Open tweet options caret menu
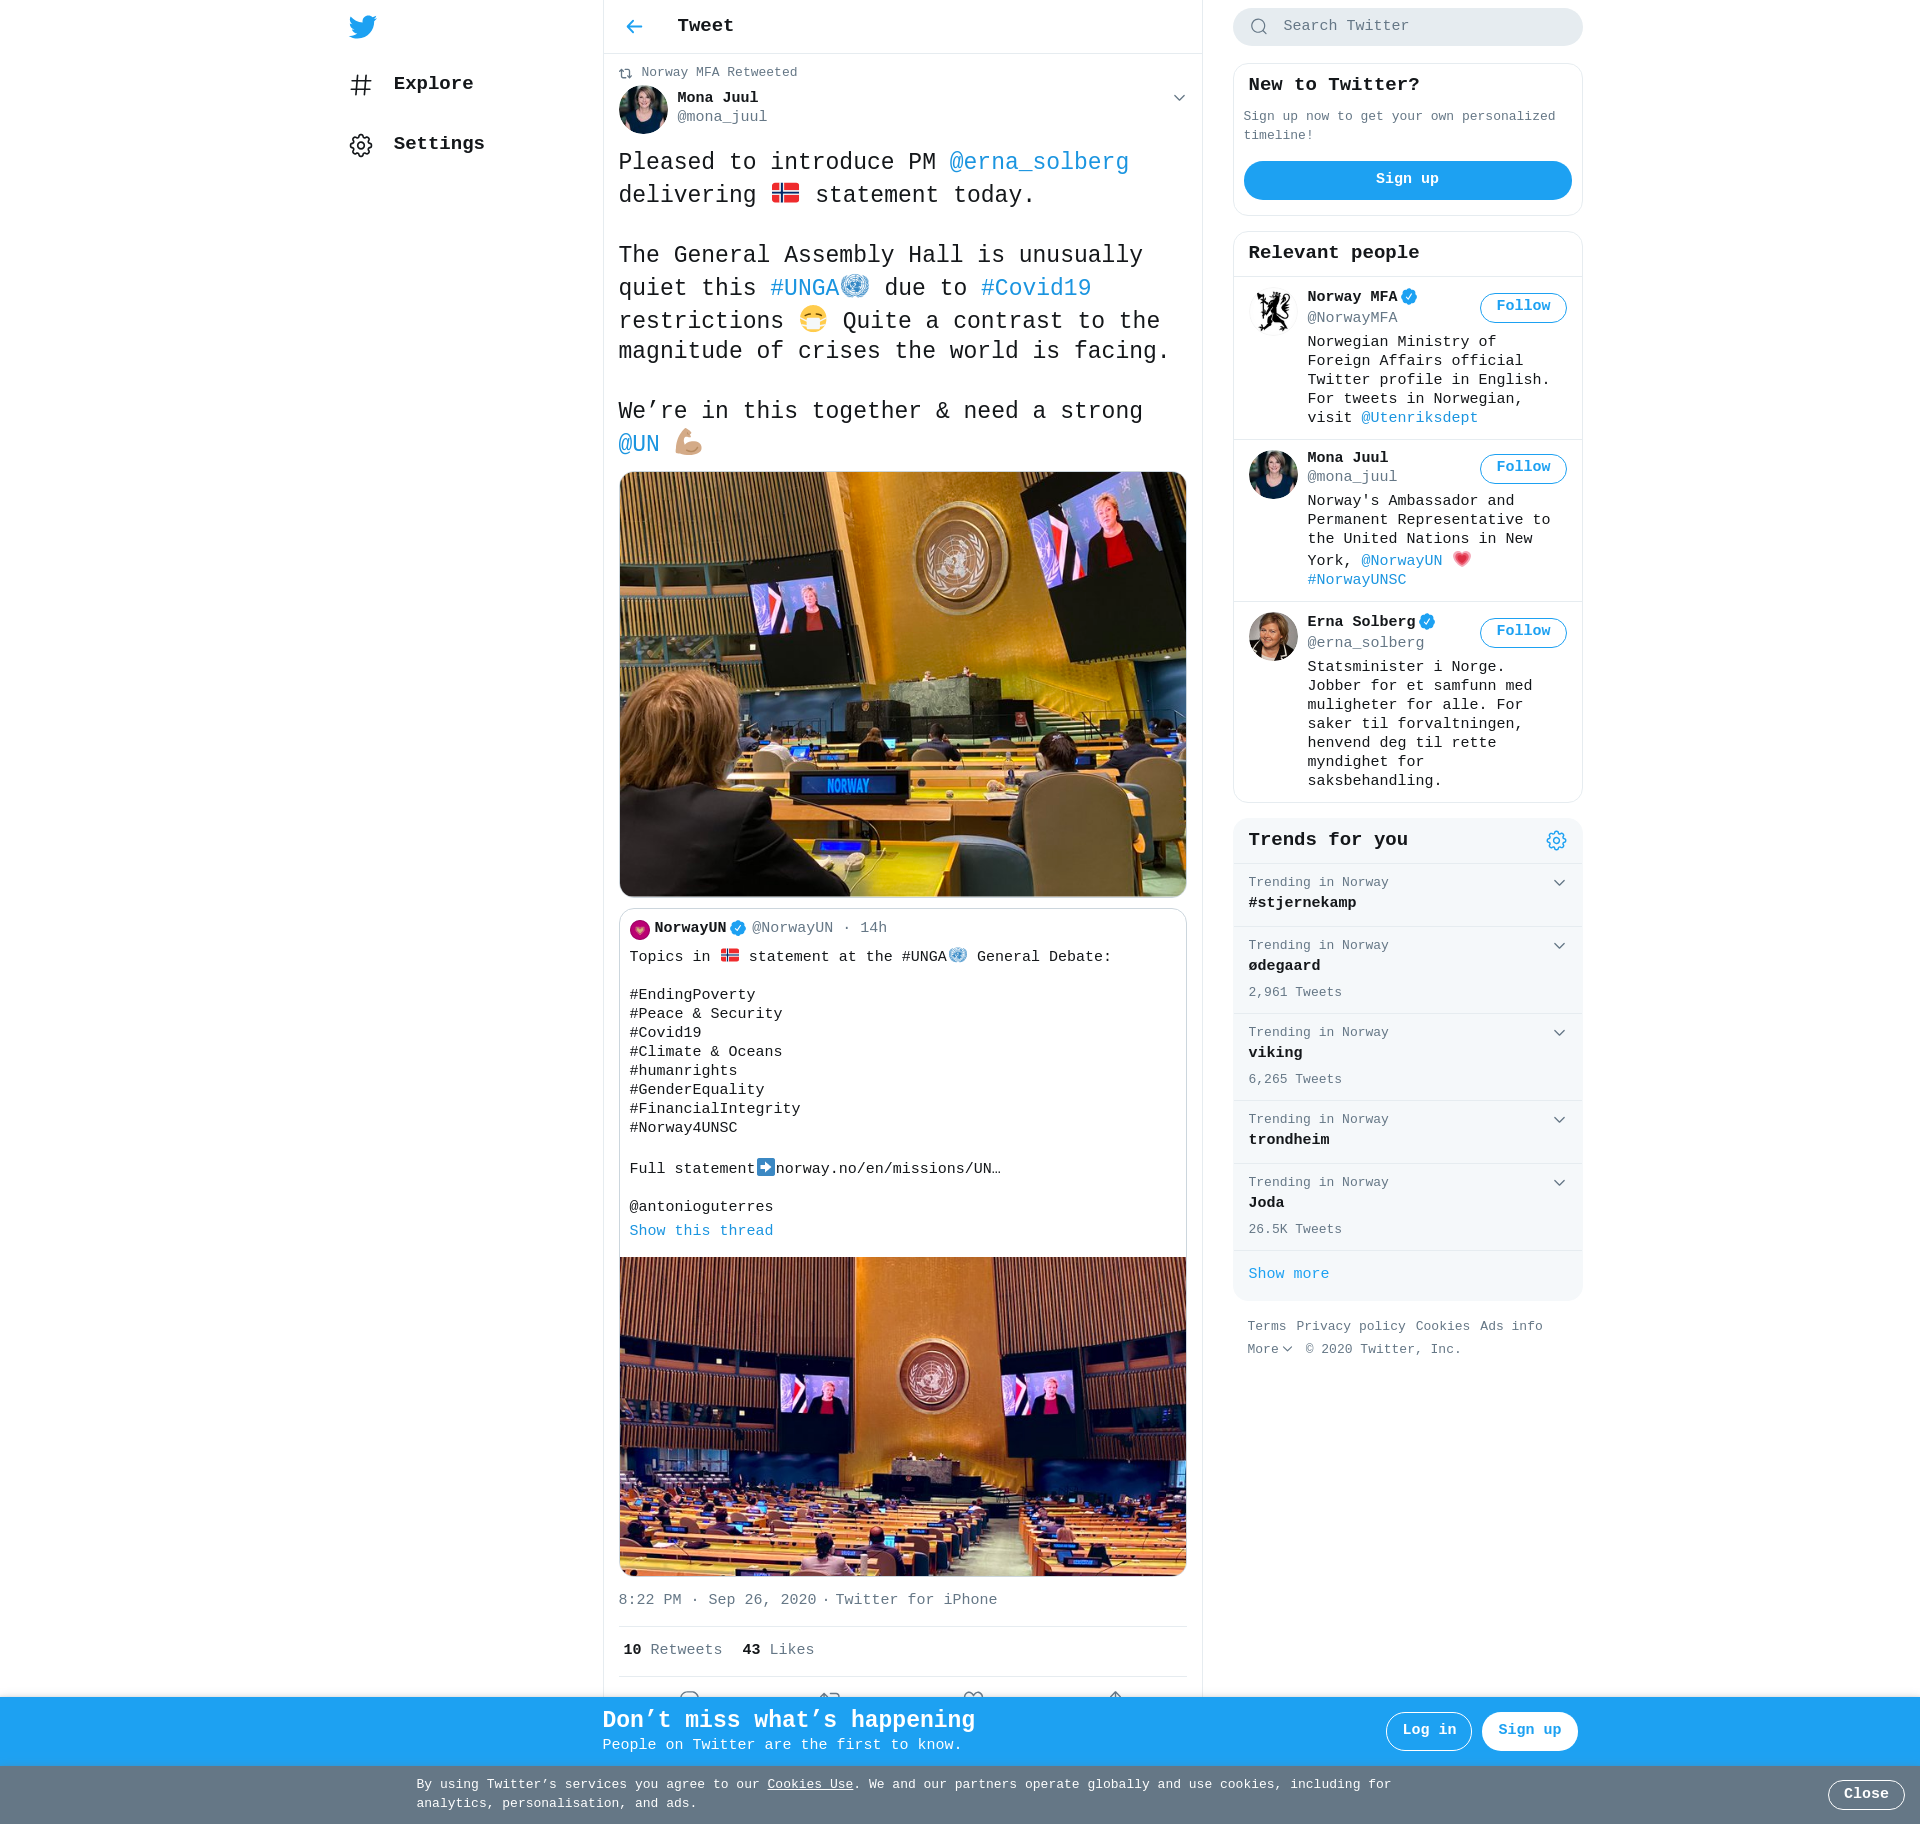The image size is (1920, 1824). 1179,98
